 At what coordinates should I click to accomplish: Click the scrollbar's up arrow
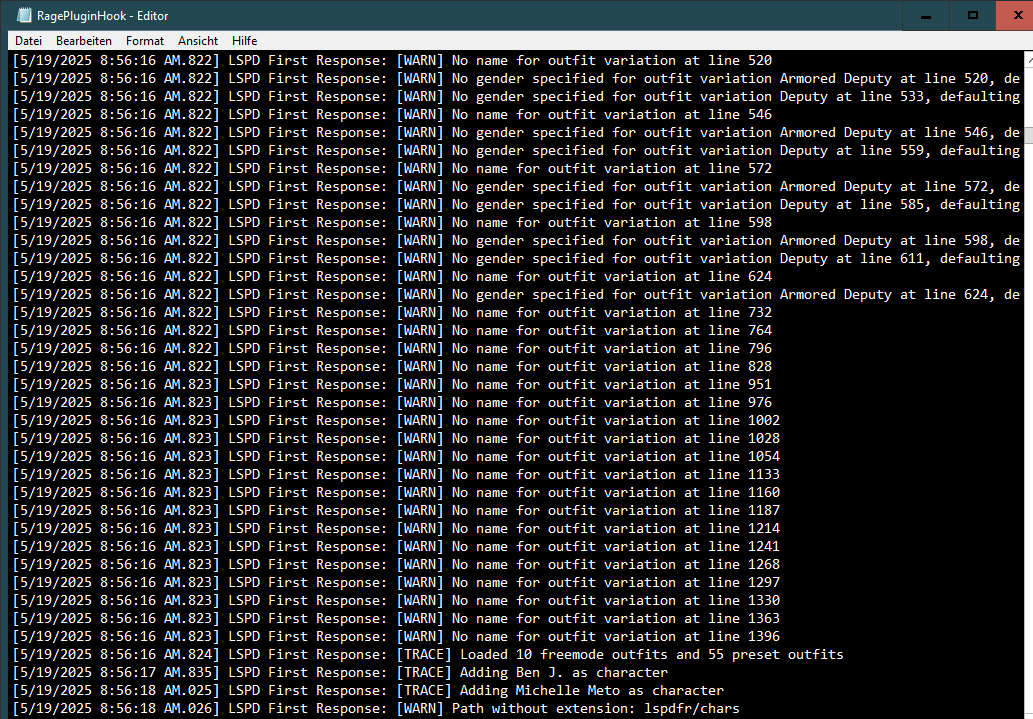pos(1028,59)
